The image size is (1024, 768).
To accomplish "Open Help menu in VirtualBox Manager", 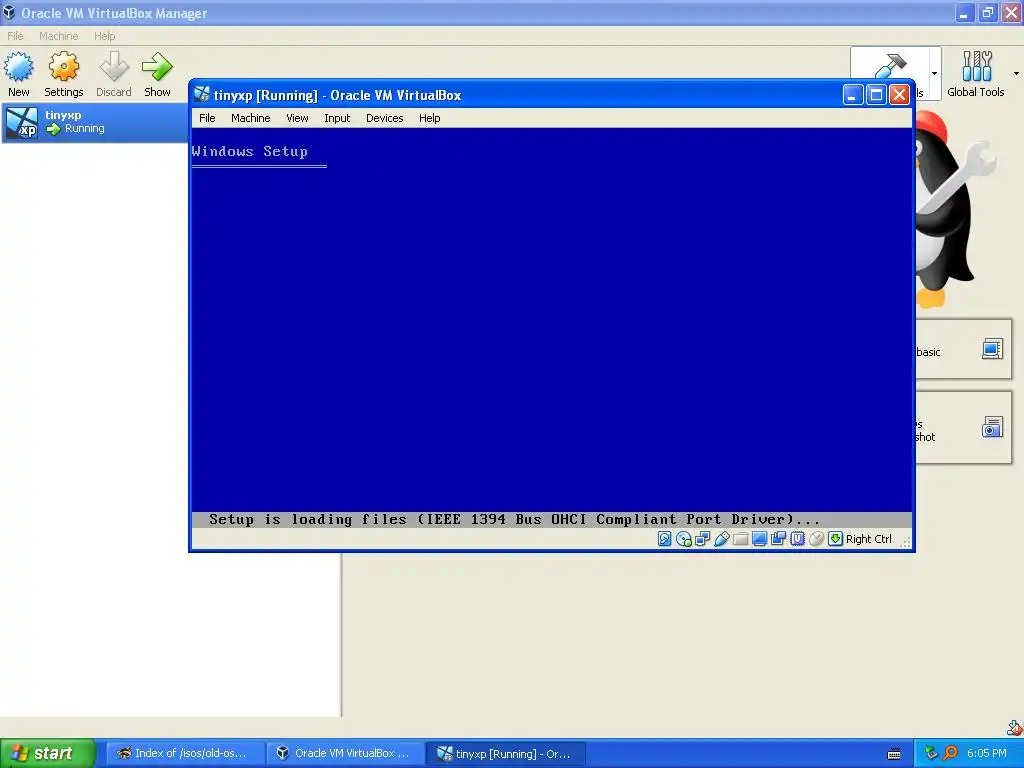I will pos(104,36).
